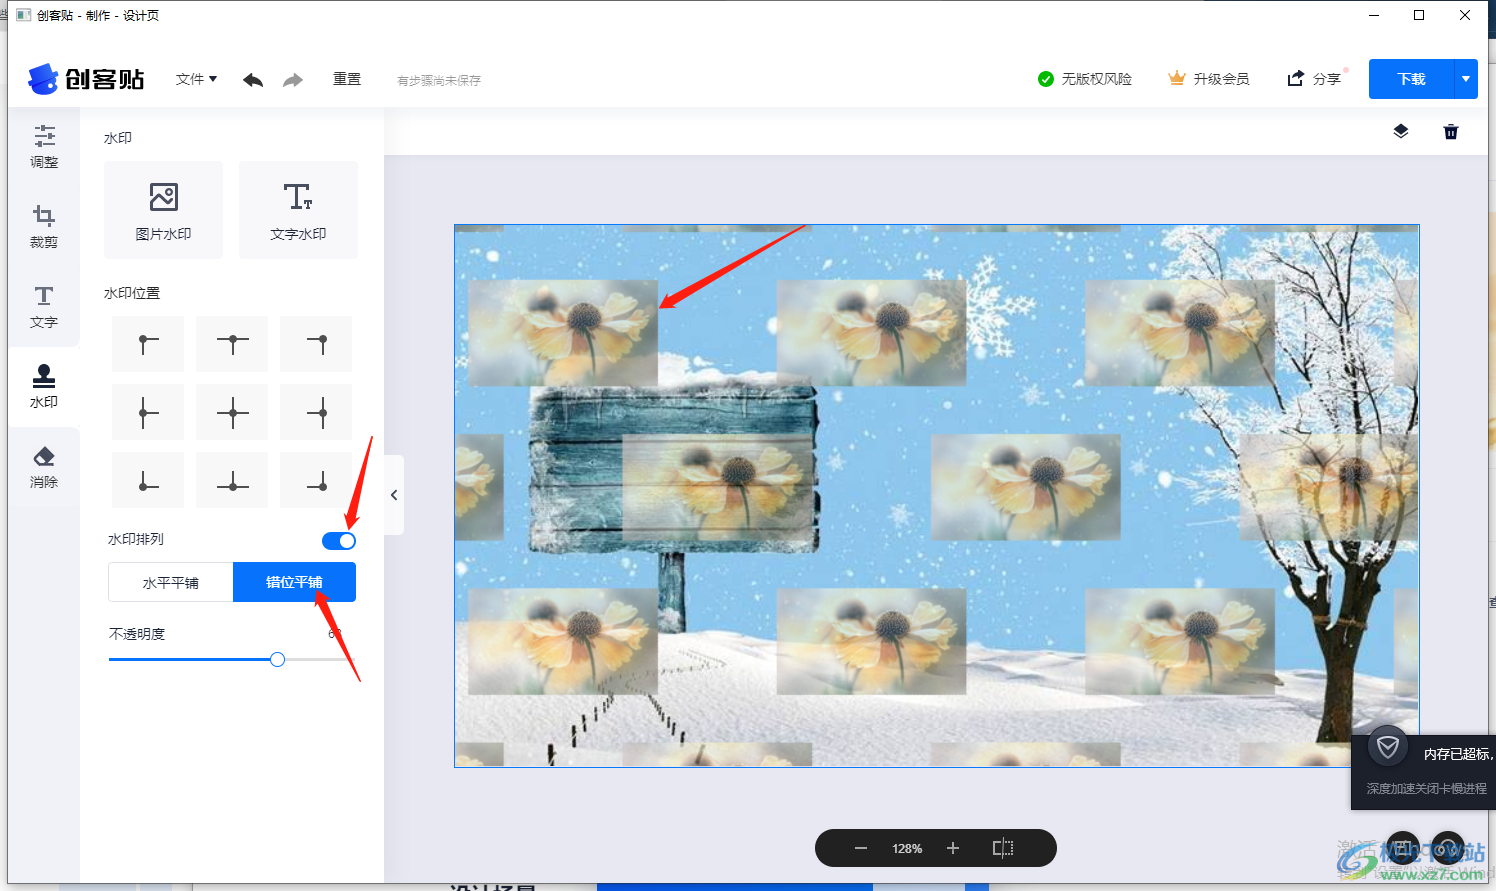Expand the download options arrow
The image size is (1496, 891).
[1466, 79]
